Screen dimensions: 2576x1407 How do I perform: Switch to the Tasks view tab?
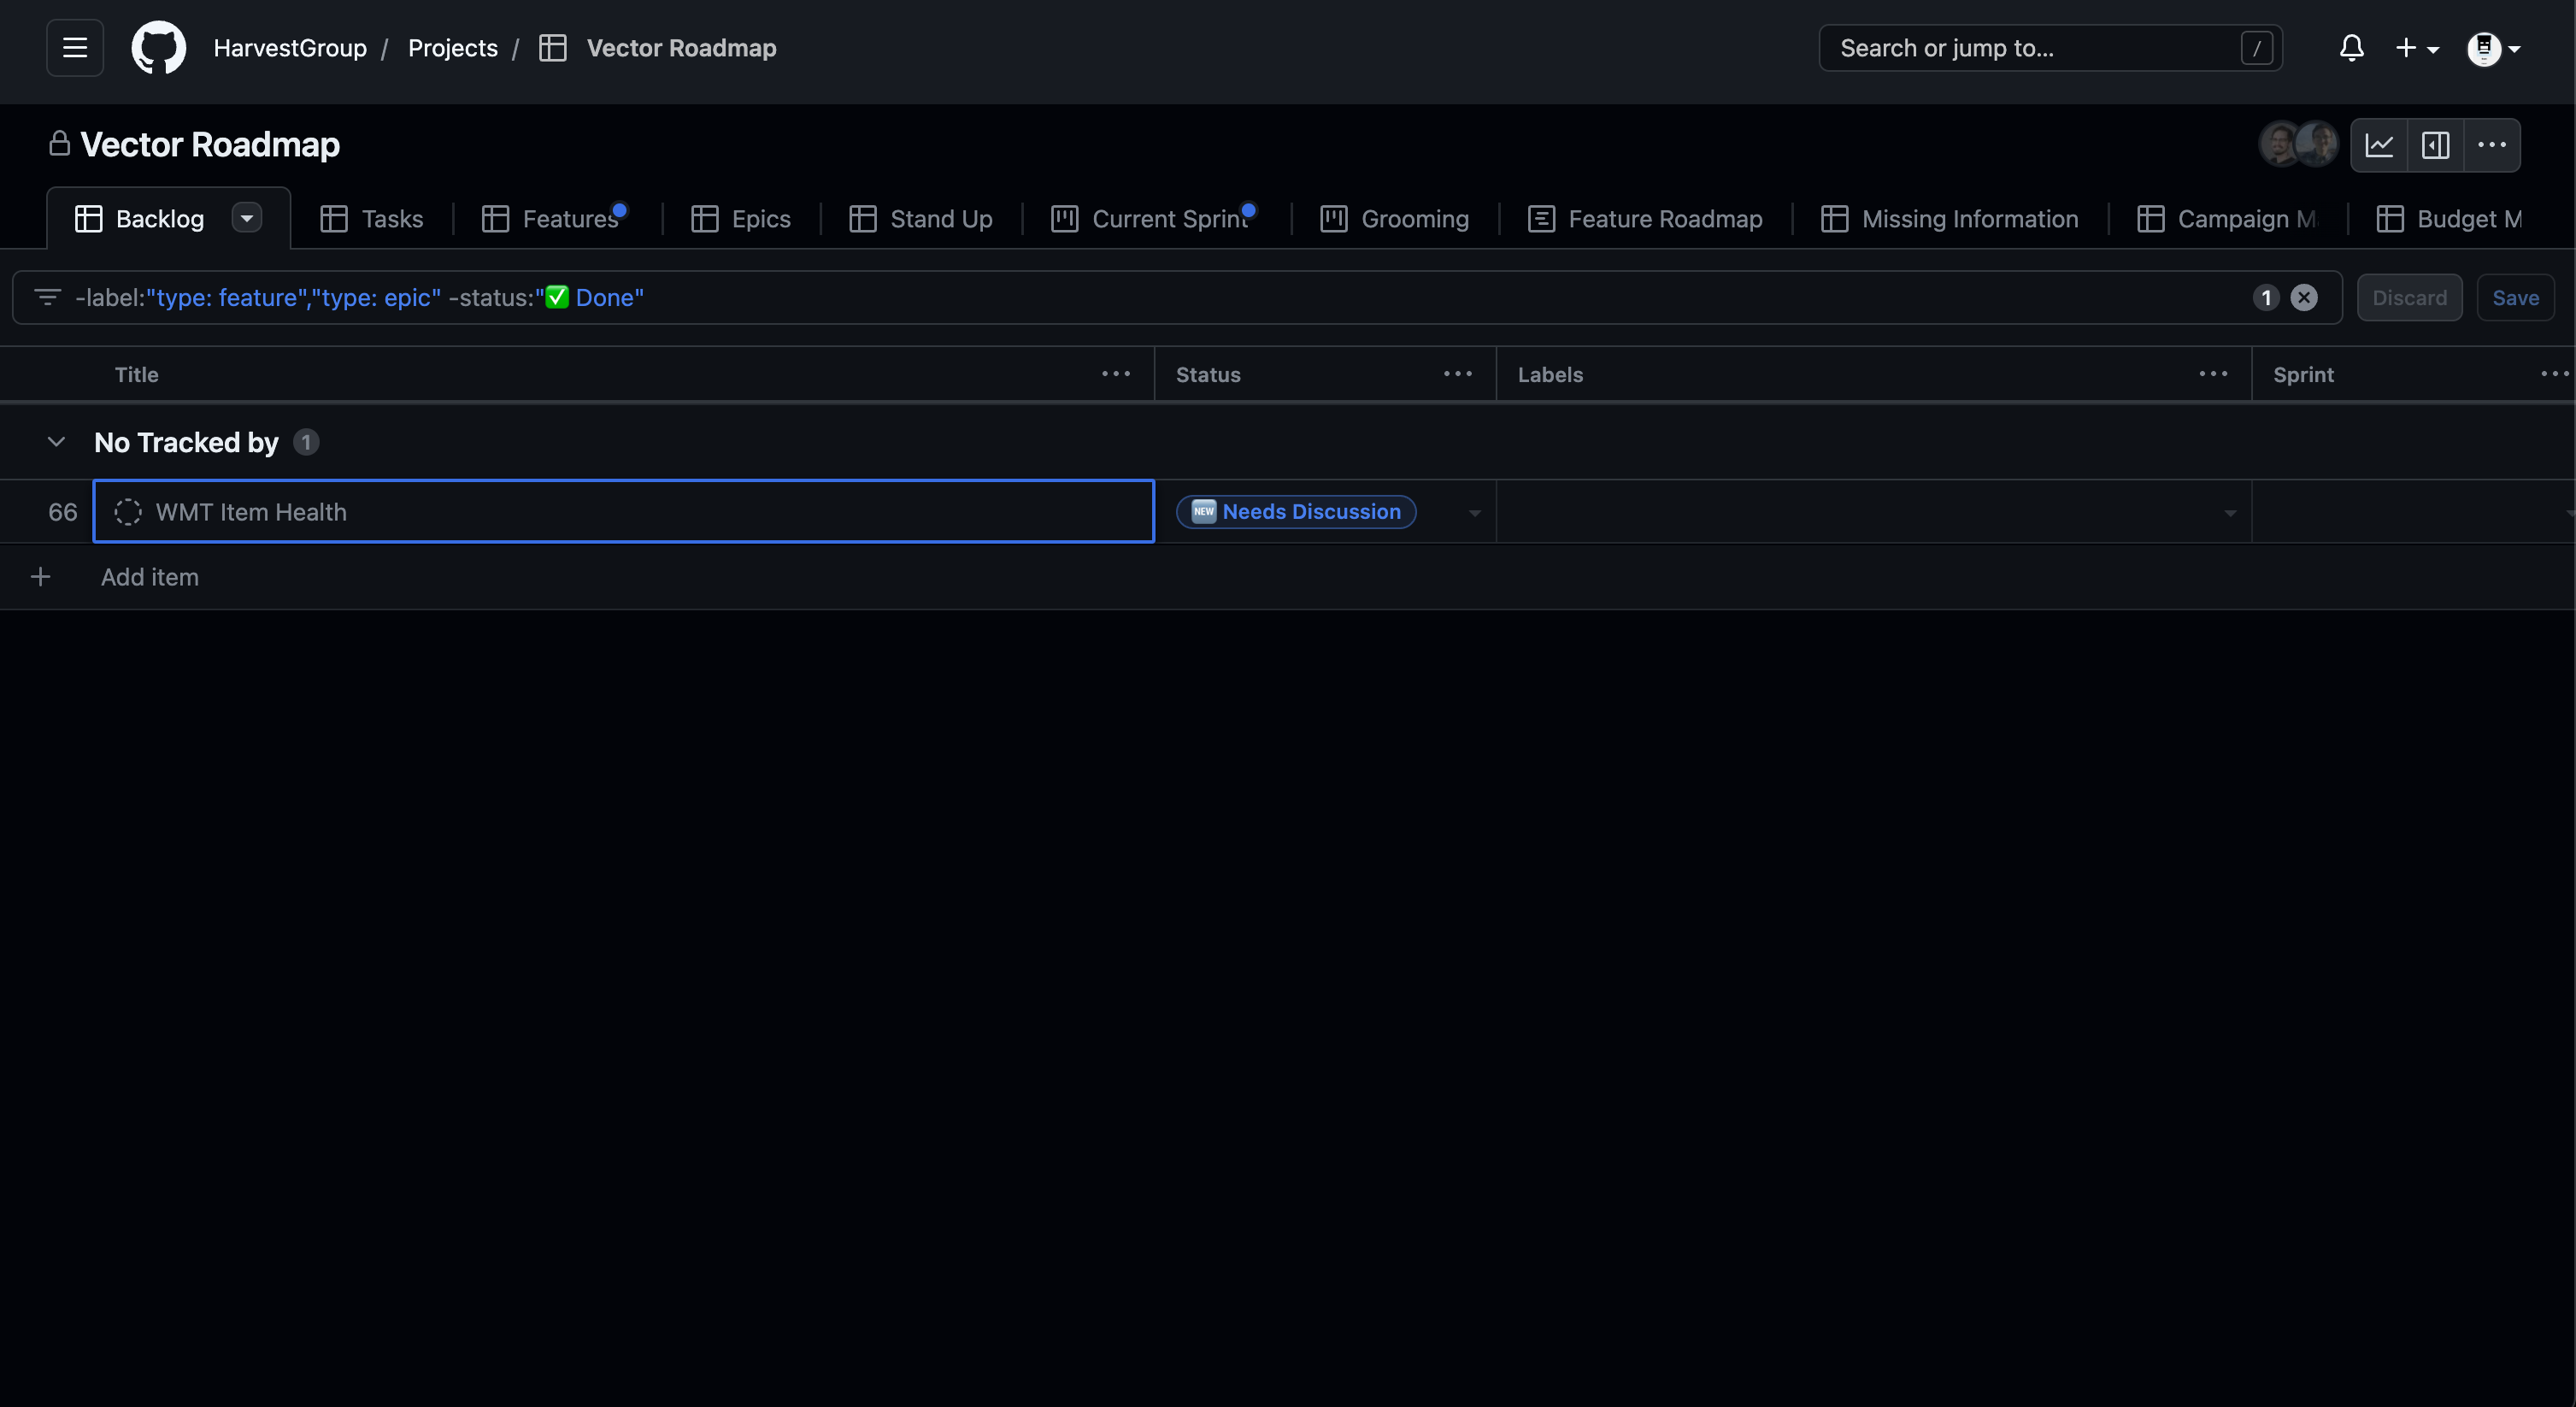pos(372,219)
